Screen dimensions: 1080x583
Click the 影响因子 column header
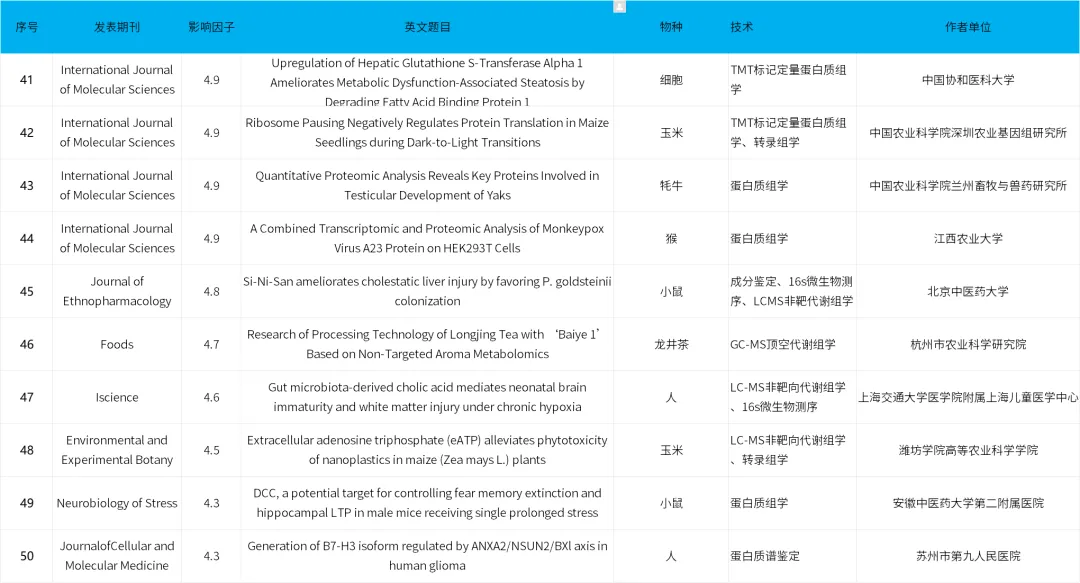coord(211,27)
